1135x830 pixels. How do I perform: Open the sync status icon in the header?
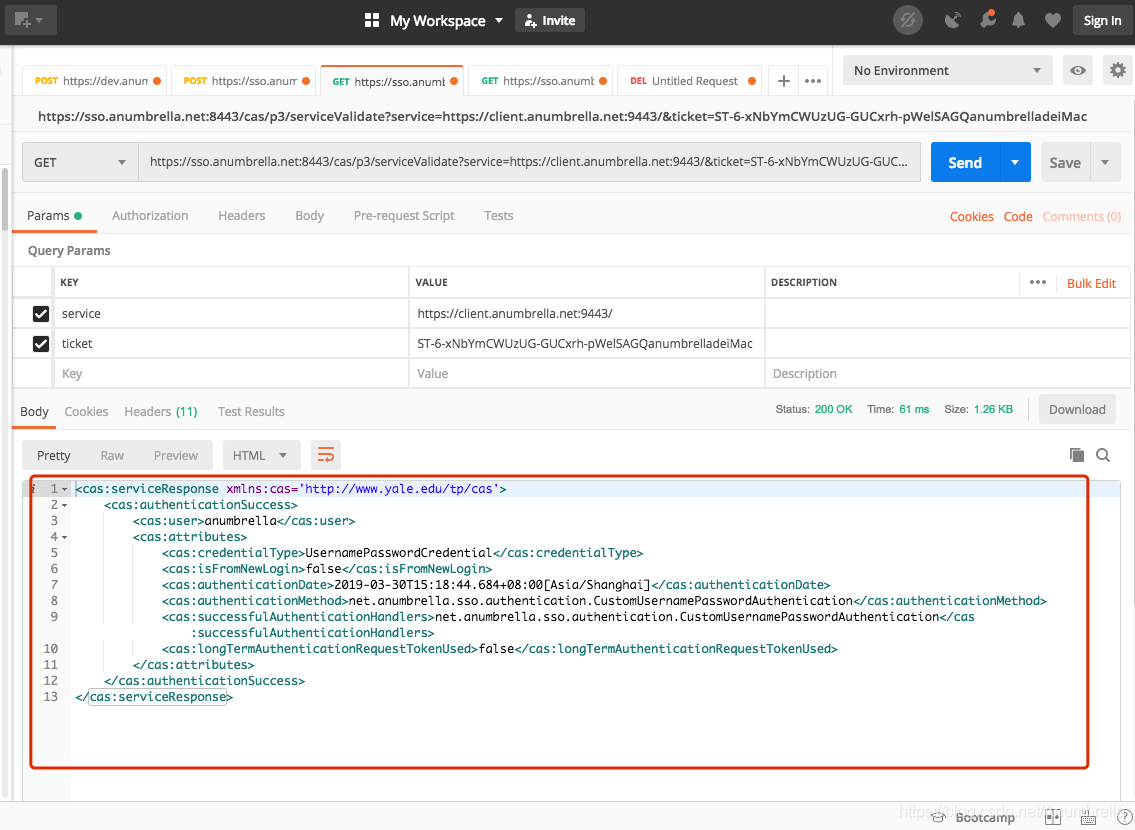pyautogui.click(x=908, y=20)
